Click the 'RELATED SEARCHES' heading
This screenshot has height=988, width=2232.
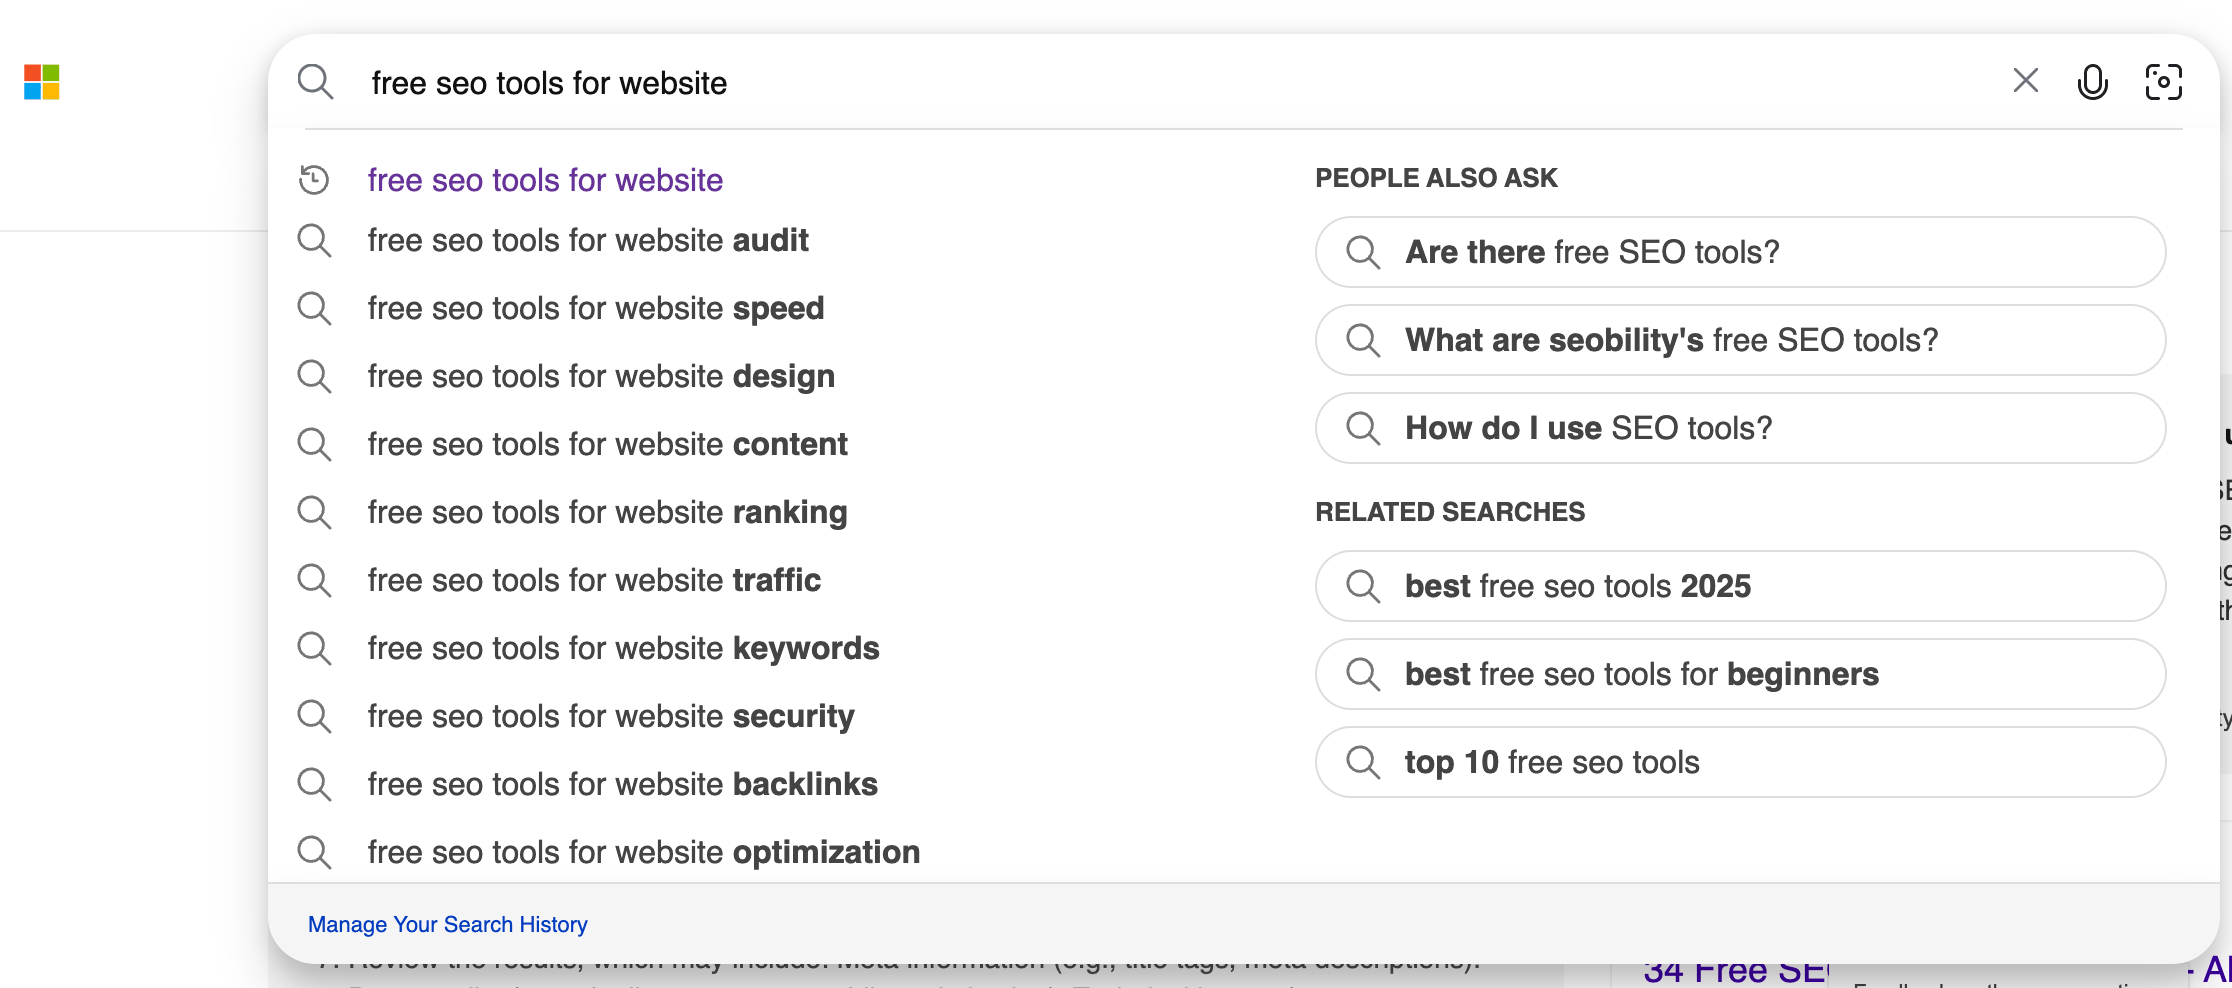(x=1450, y=512)
